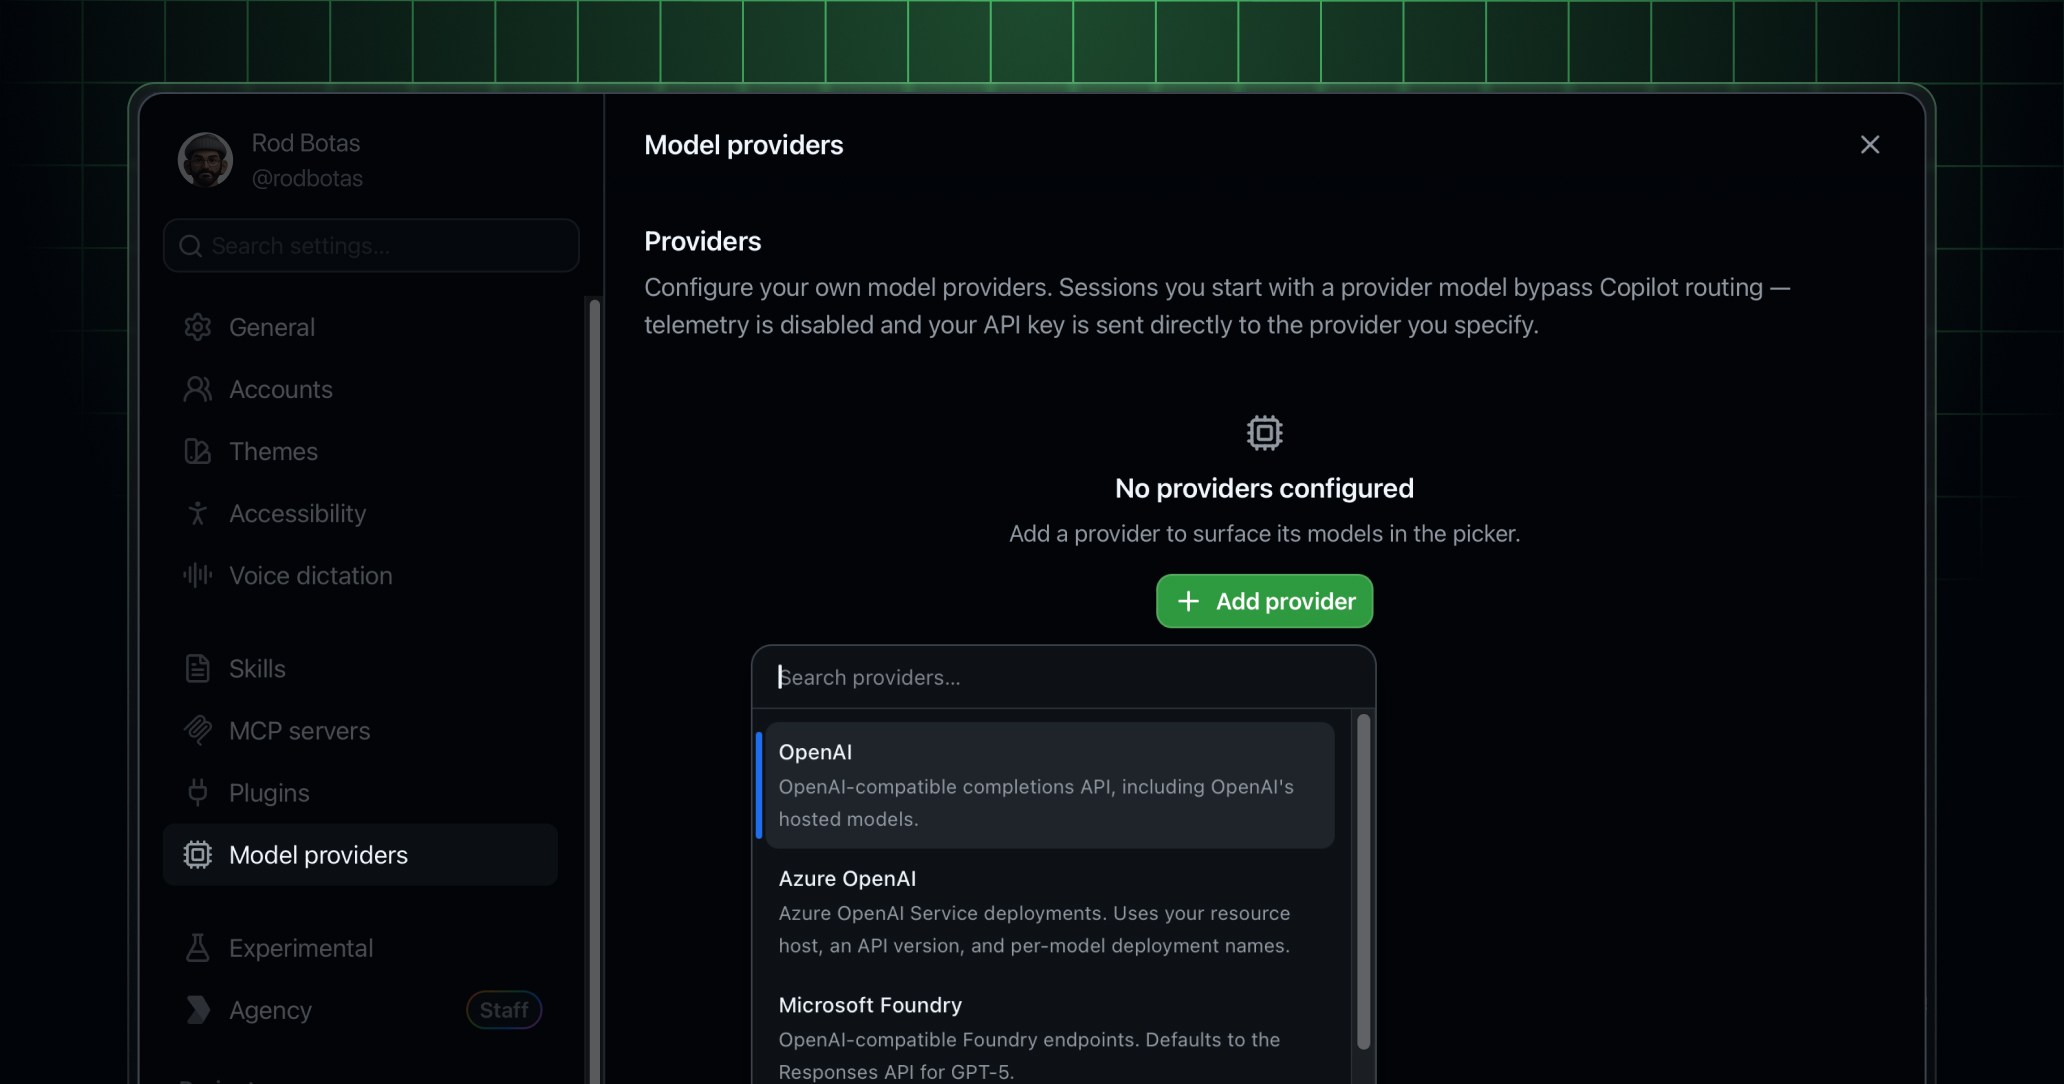
Task: Switch to Themes settings
Action: (360, 451)
